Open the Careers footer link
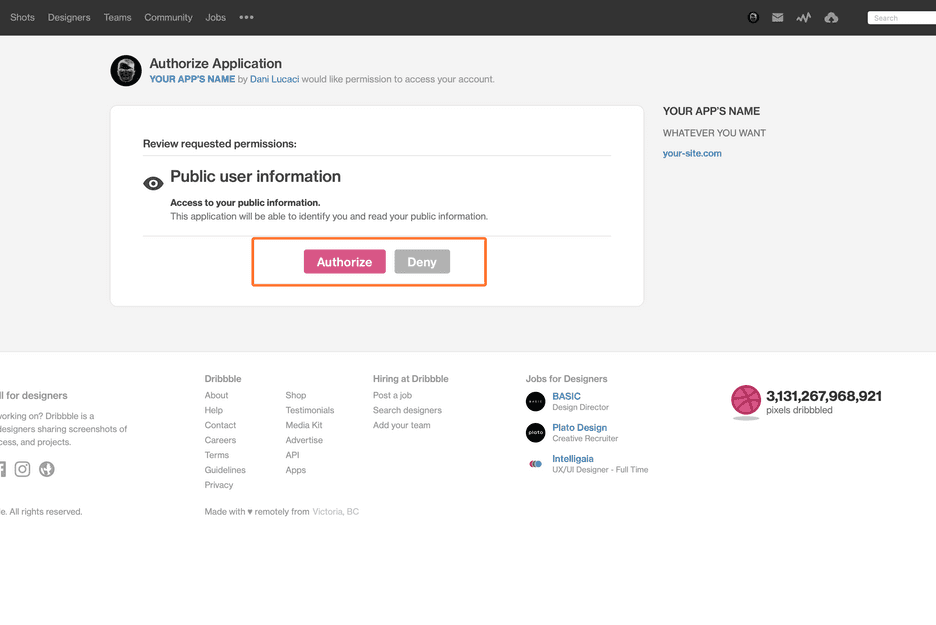The height and width of the screenshot is (625, 936). click(220, 440)
